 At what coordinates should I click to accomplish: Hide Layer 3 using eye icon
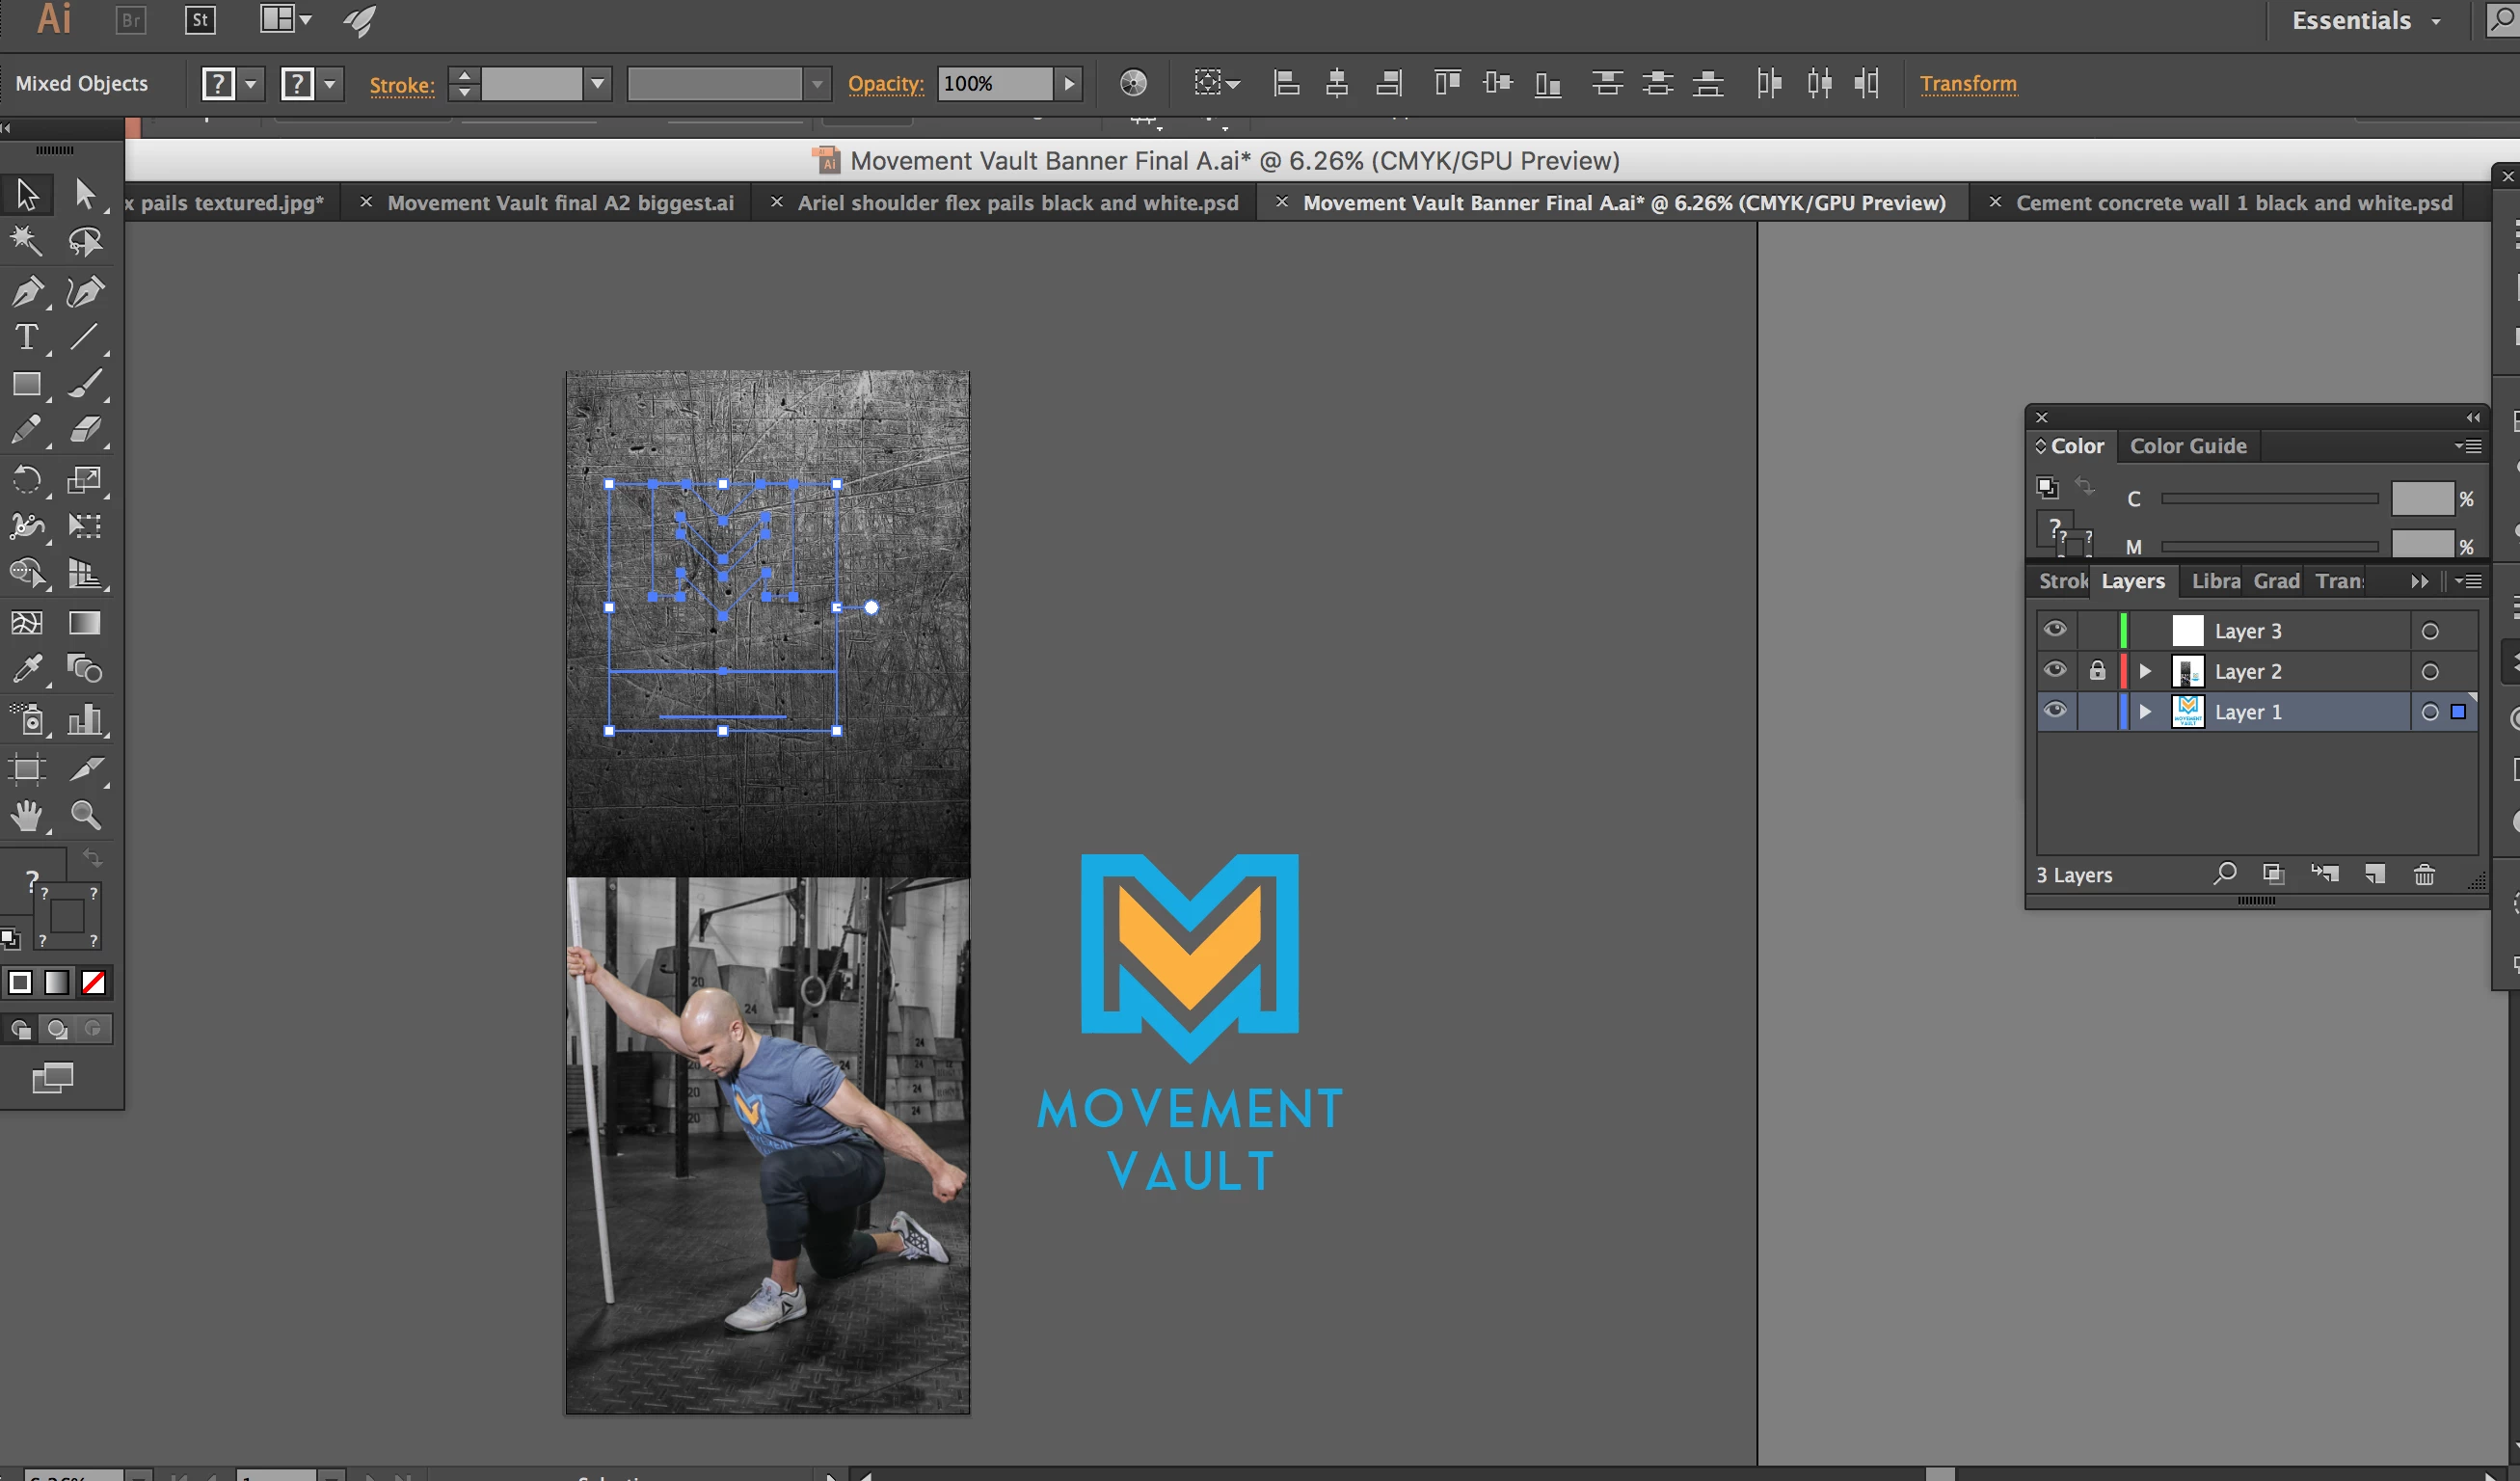(x=2055, y=630)
